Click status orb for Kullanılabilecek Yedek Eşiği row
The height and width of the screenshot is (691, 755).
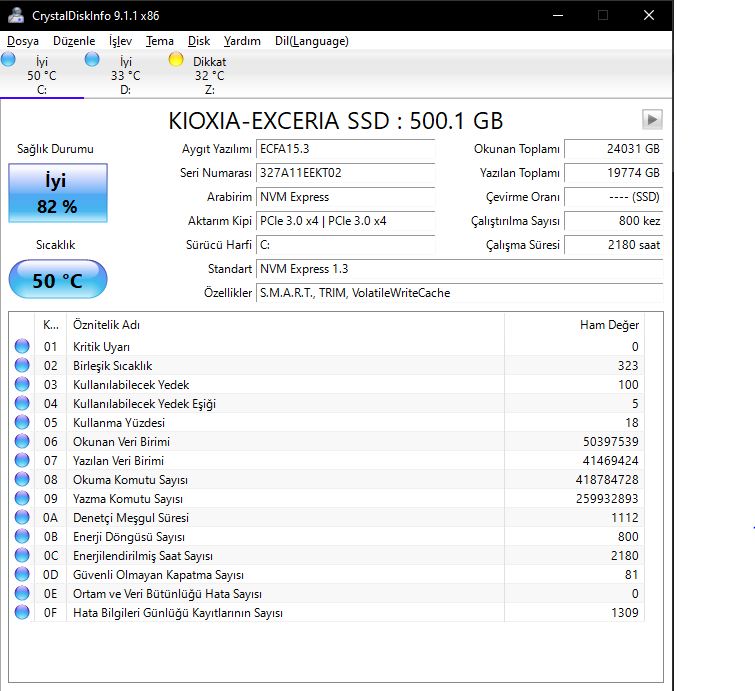coord(22,404)
